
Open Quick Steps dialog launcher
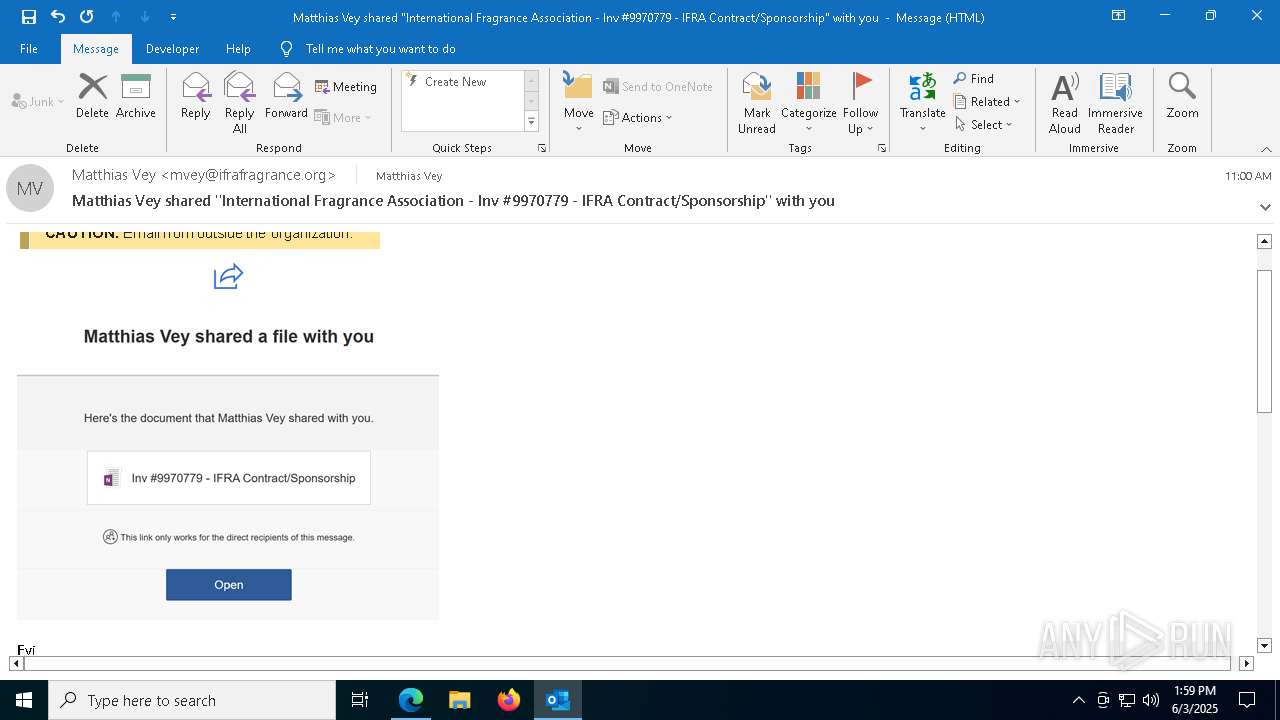542,148
